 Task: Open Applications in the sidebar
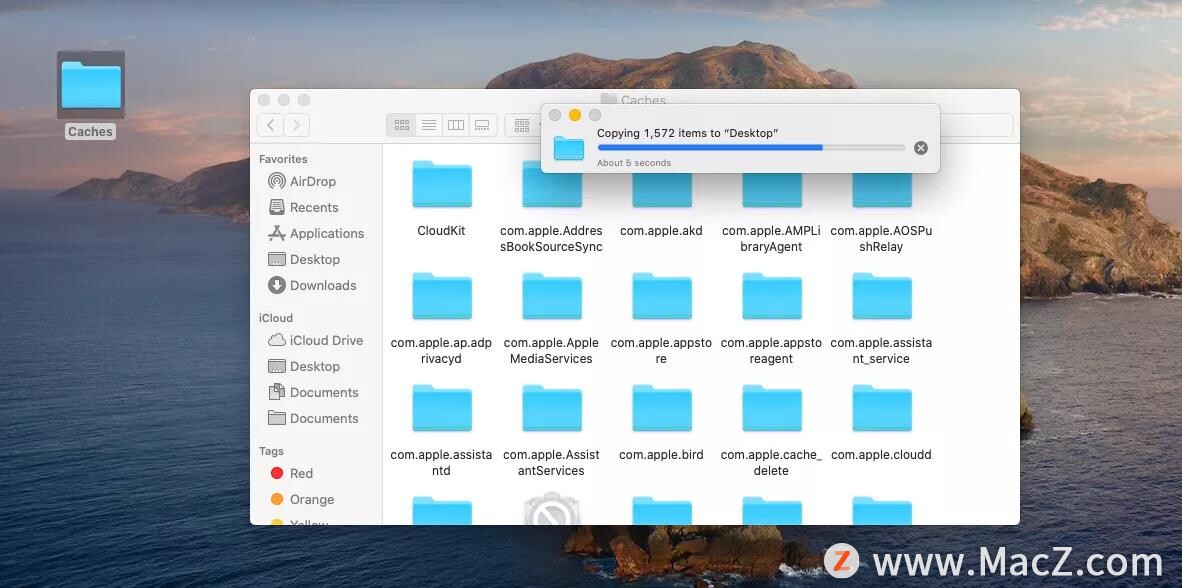(316, 234)
